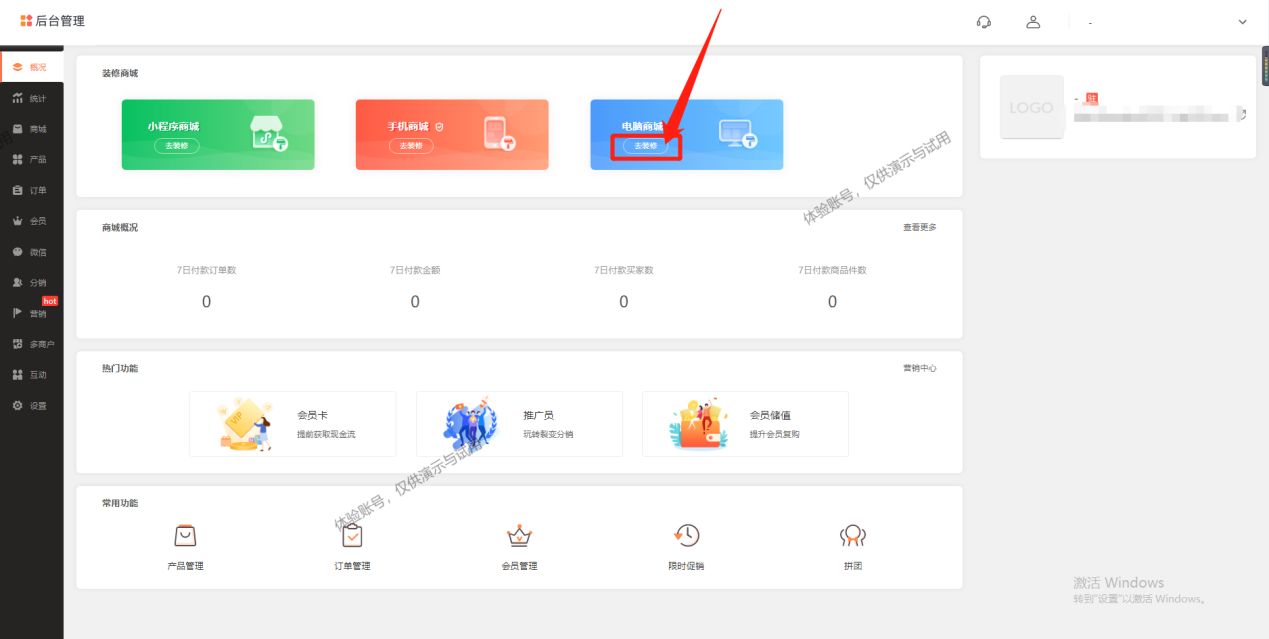
Task: Open the 产品 products sidebar item
Action: click(x=31, y=159)
